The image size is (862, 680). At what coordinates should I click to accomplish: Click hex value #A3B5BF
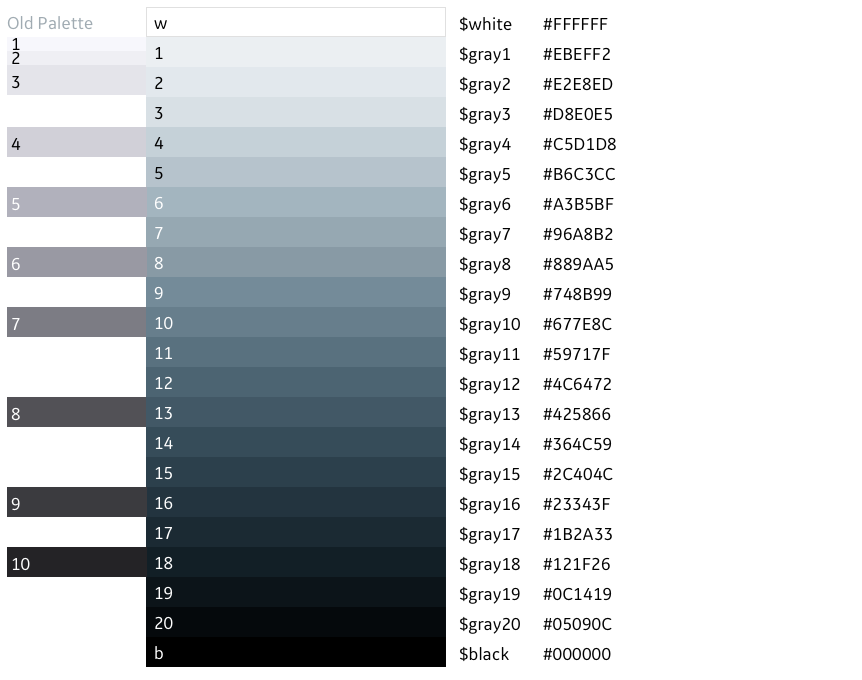click(578, 204)
